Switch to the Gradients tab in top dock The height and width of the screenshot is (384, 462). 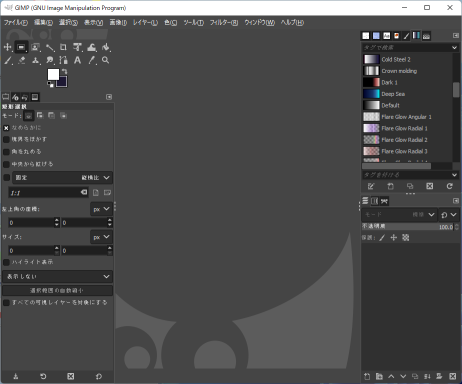[416, 35]
